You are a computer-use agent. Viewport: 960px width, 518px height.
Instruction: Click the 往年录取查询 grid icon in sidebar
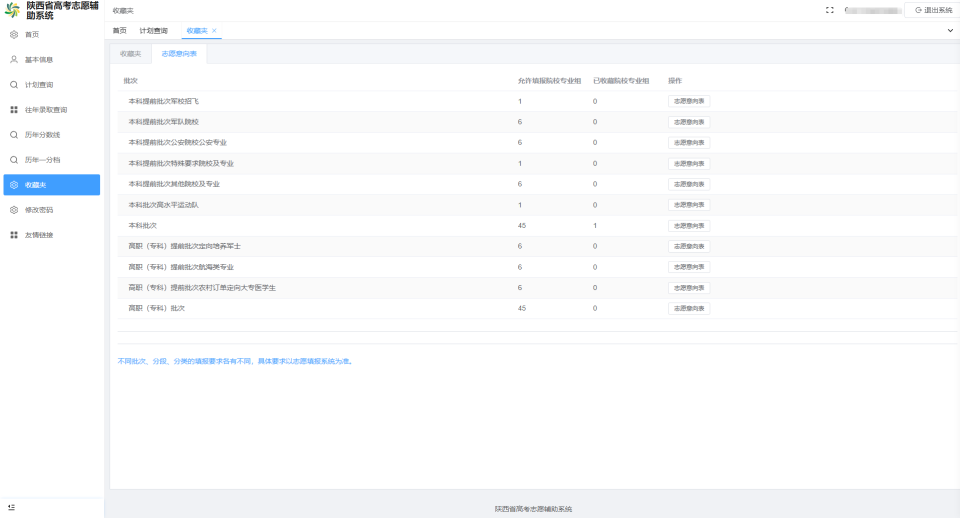point(14,110)
